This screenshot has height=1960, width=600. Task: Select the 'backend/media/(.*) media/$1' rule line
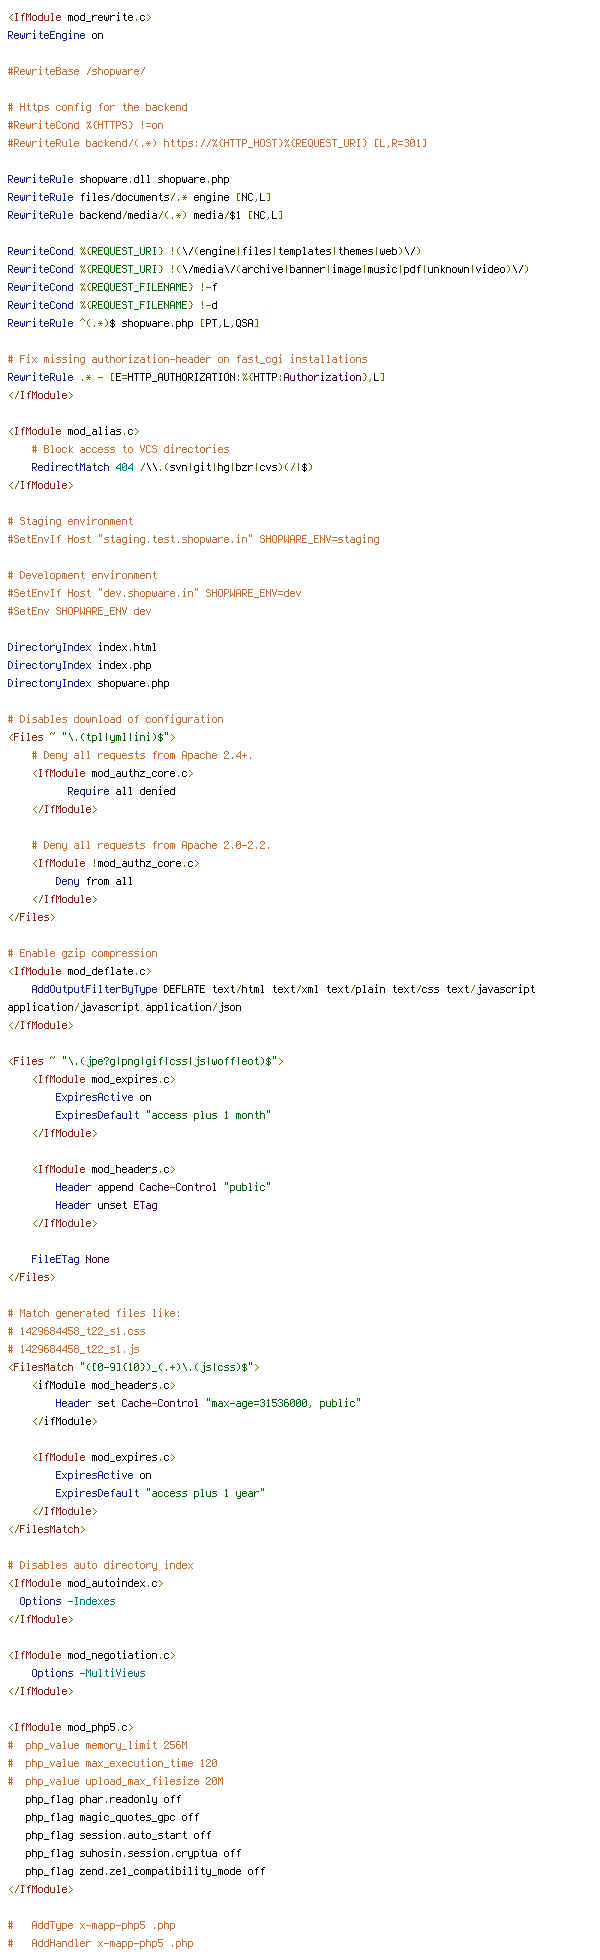(x=145, y=215)
